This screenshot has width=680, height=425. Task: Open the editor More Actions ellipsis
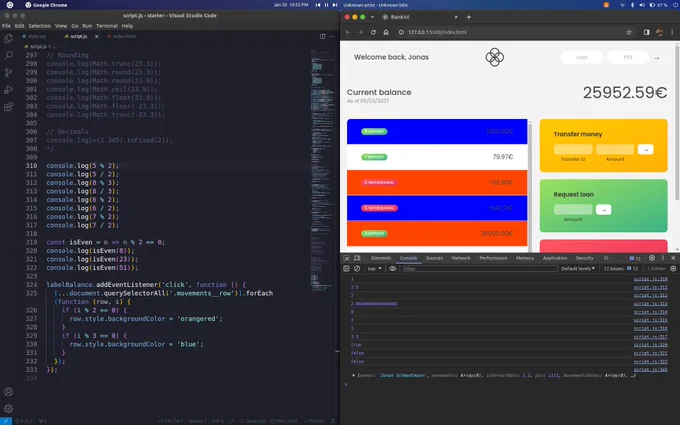[332, 36]
